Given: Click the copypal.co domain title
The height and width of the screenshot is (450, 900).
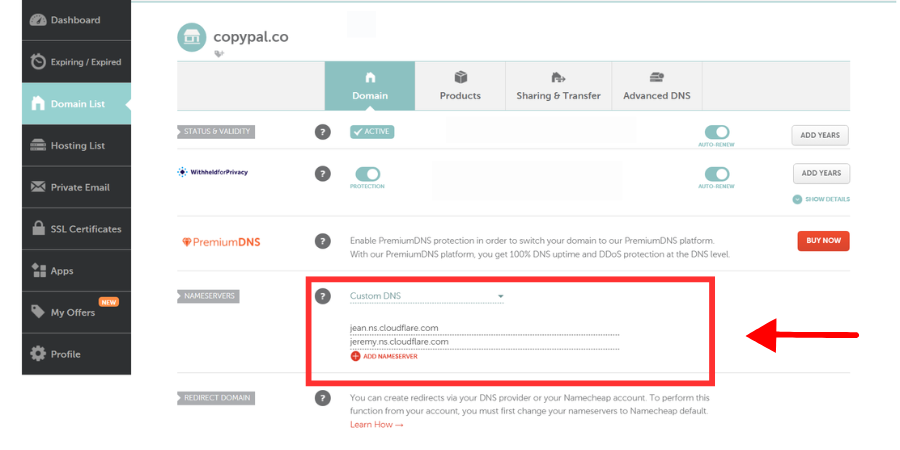Looking at the screenshot, I should pos(251,37).
